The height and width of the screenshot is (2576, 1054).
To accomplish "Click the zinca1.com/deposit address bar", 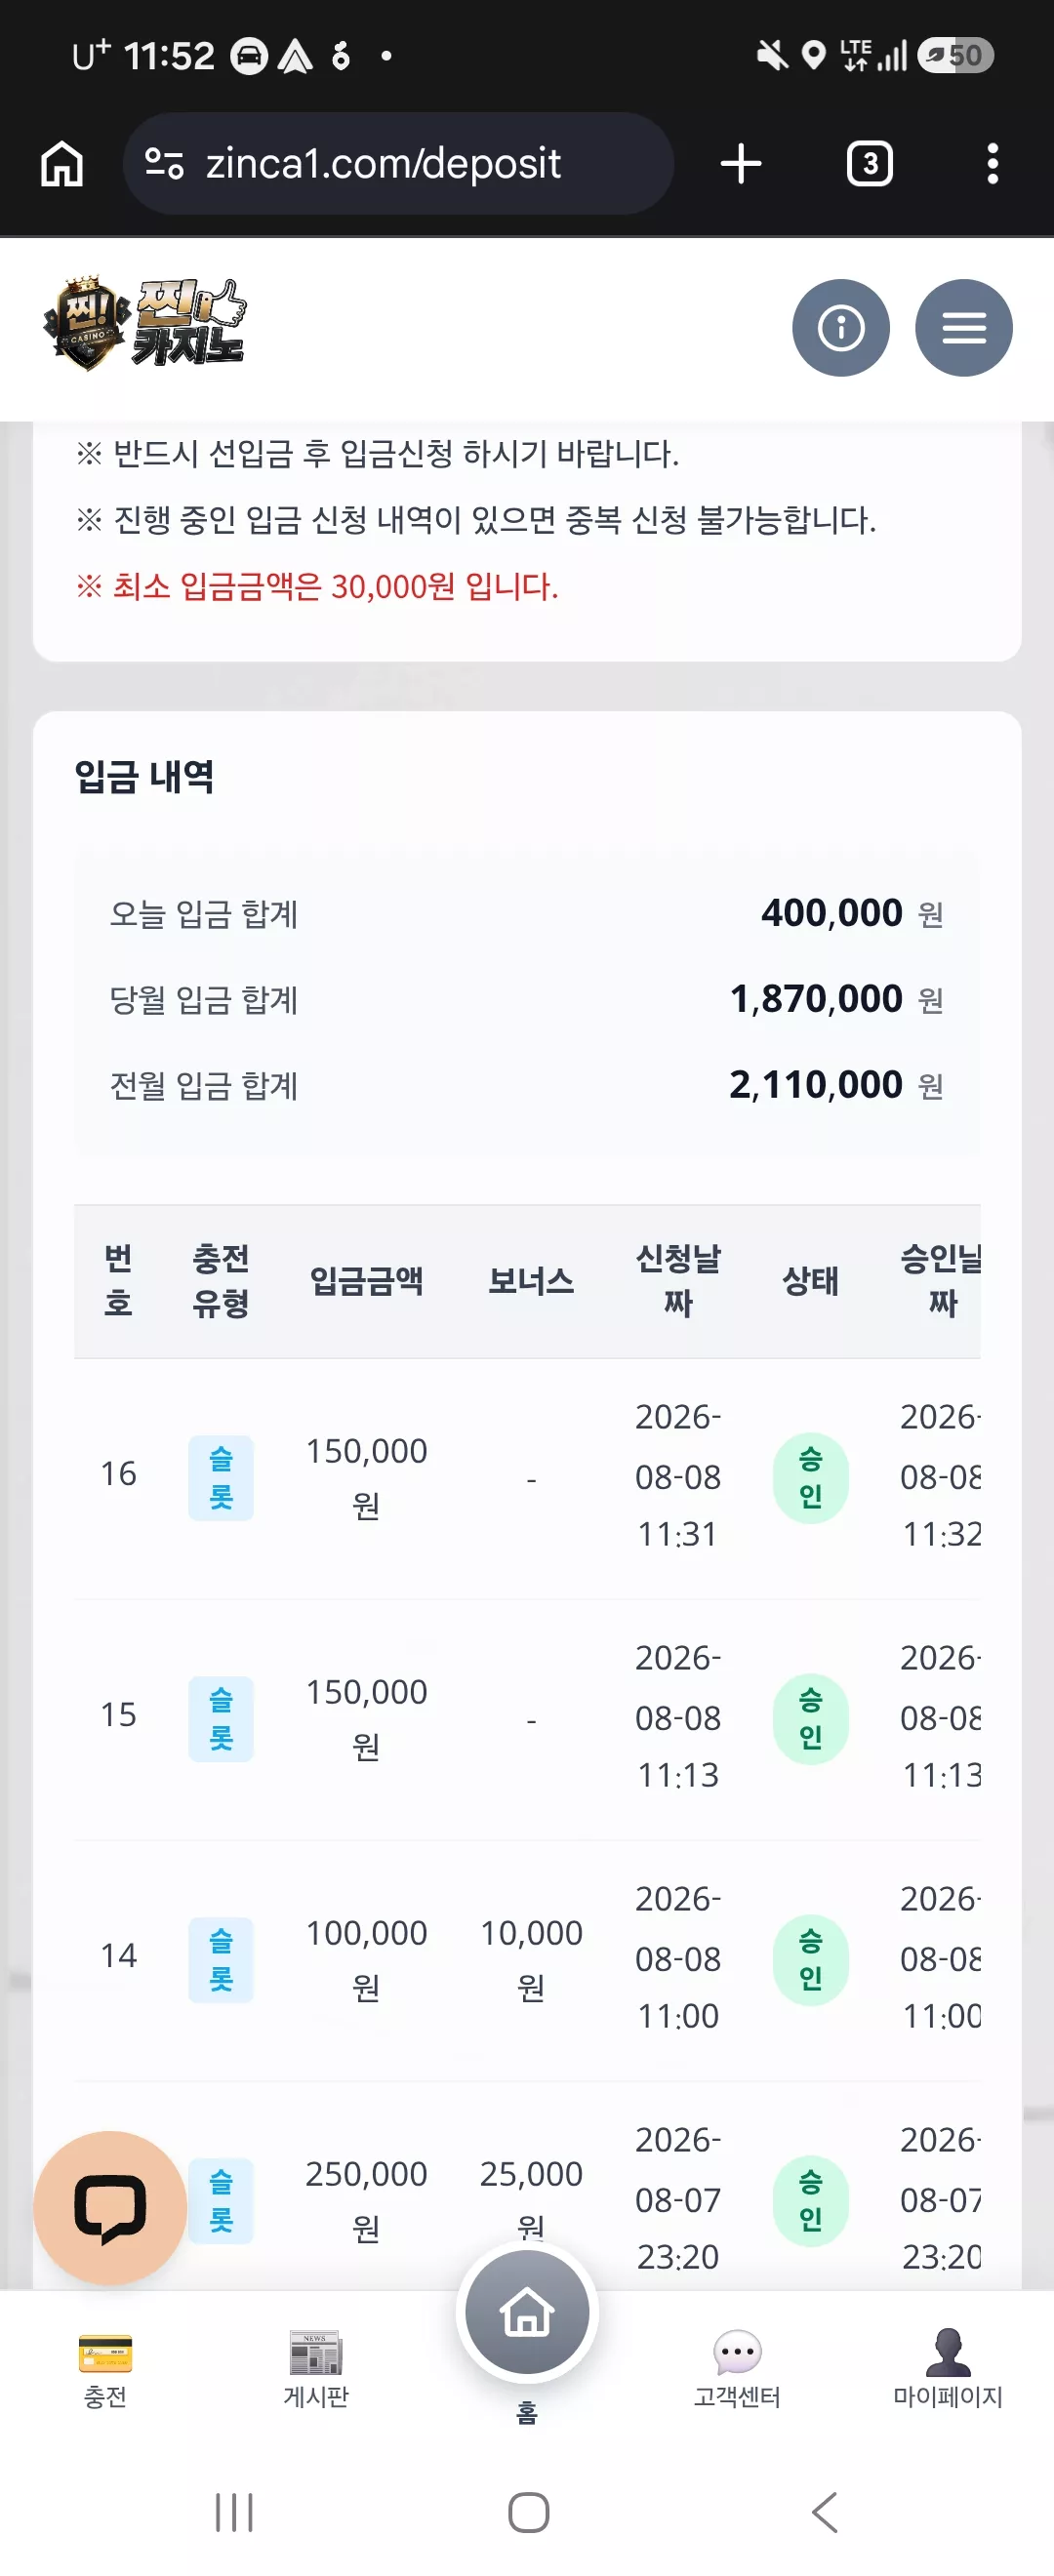I will 398,163.
